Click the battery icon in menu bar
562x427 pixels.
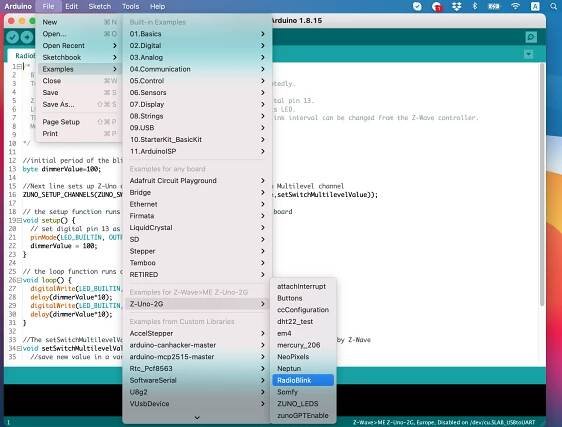point(494,6)
